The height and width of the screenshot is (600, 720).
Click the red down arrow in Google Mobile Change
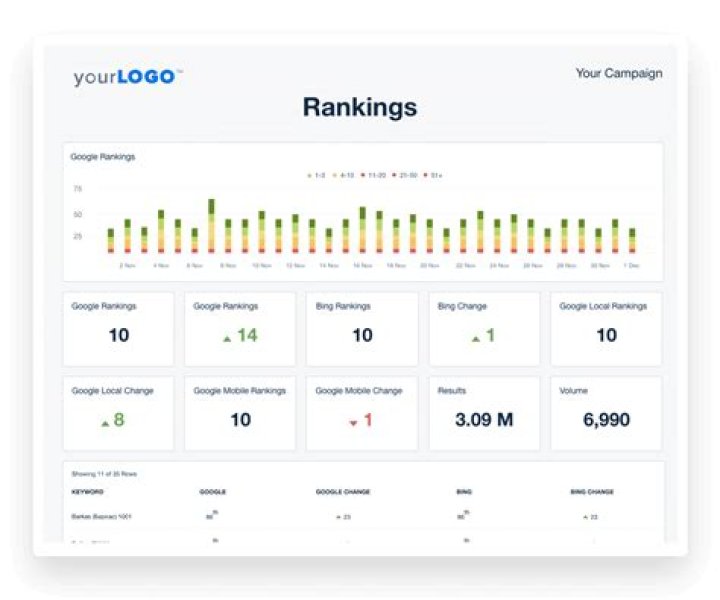[353, 423]
